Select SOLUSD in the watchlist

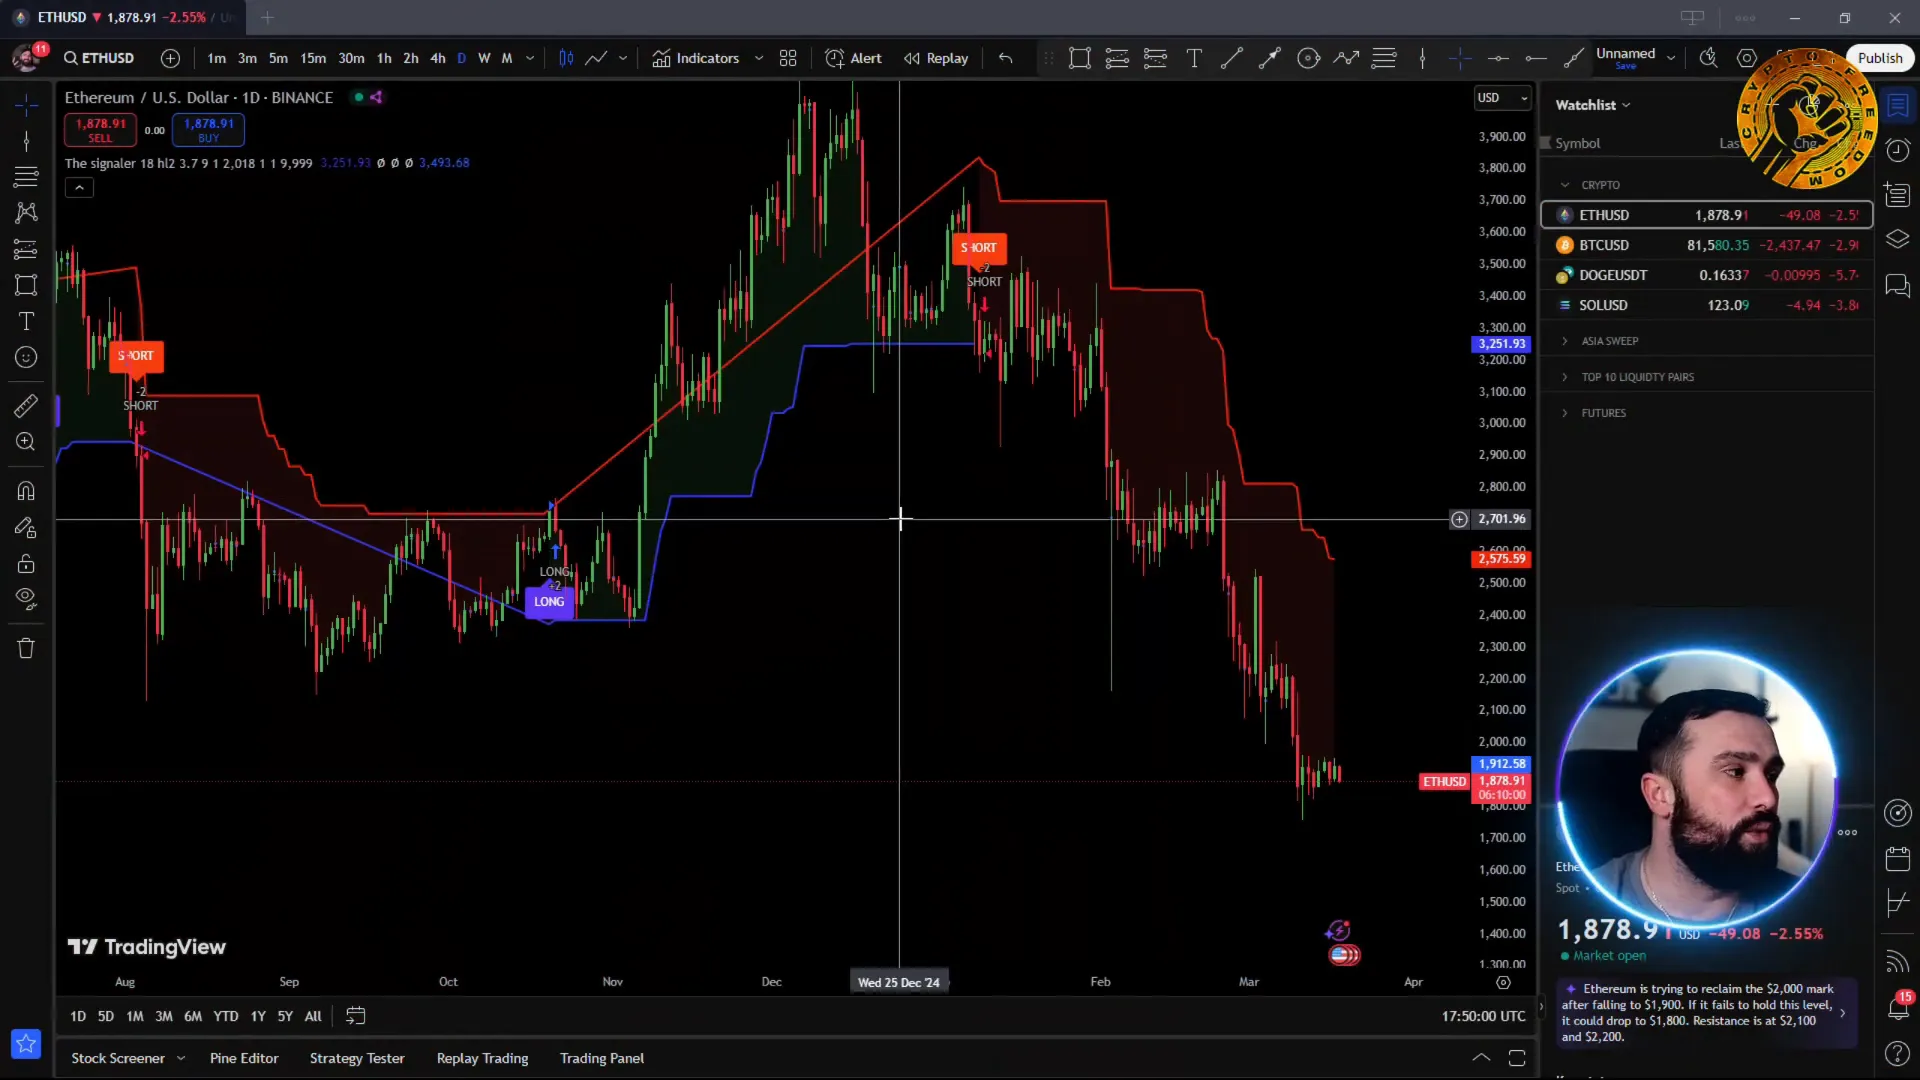pos(1707,305)
